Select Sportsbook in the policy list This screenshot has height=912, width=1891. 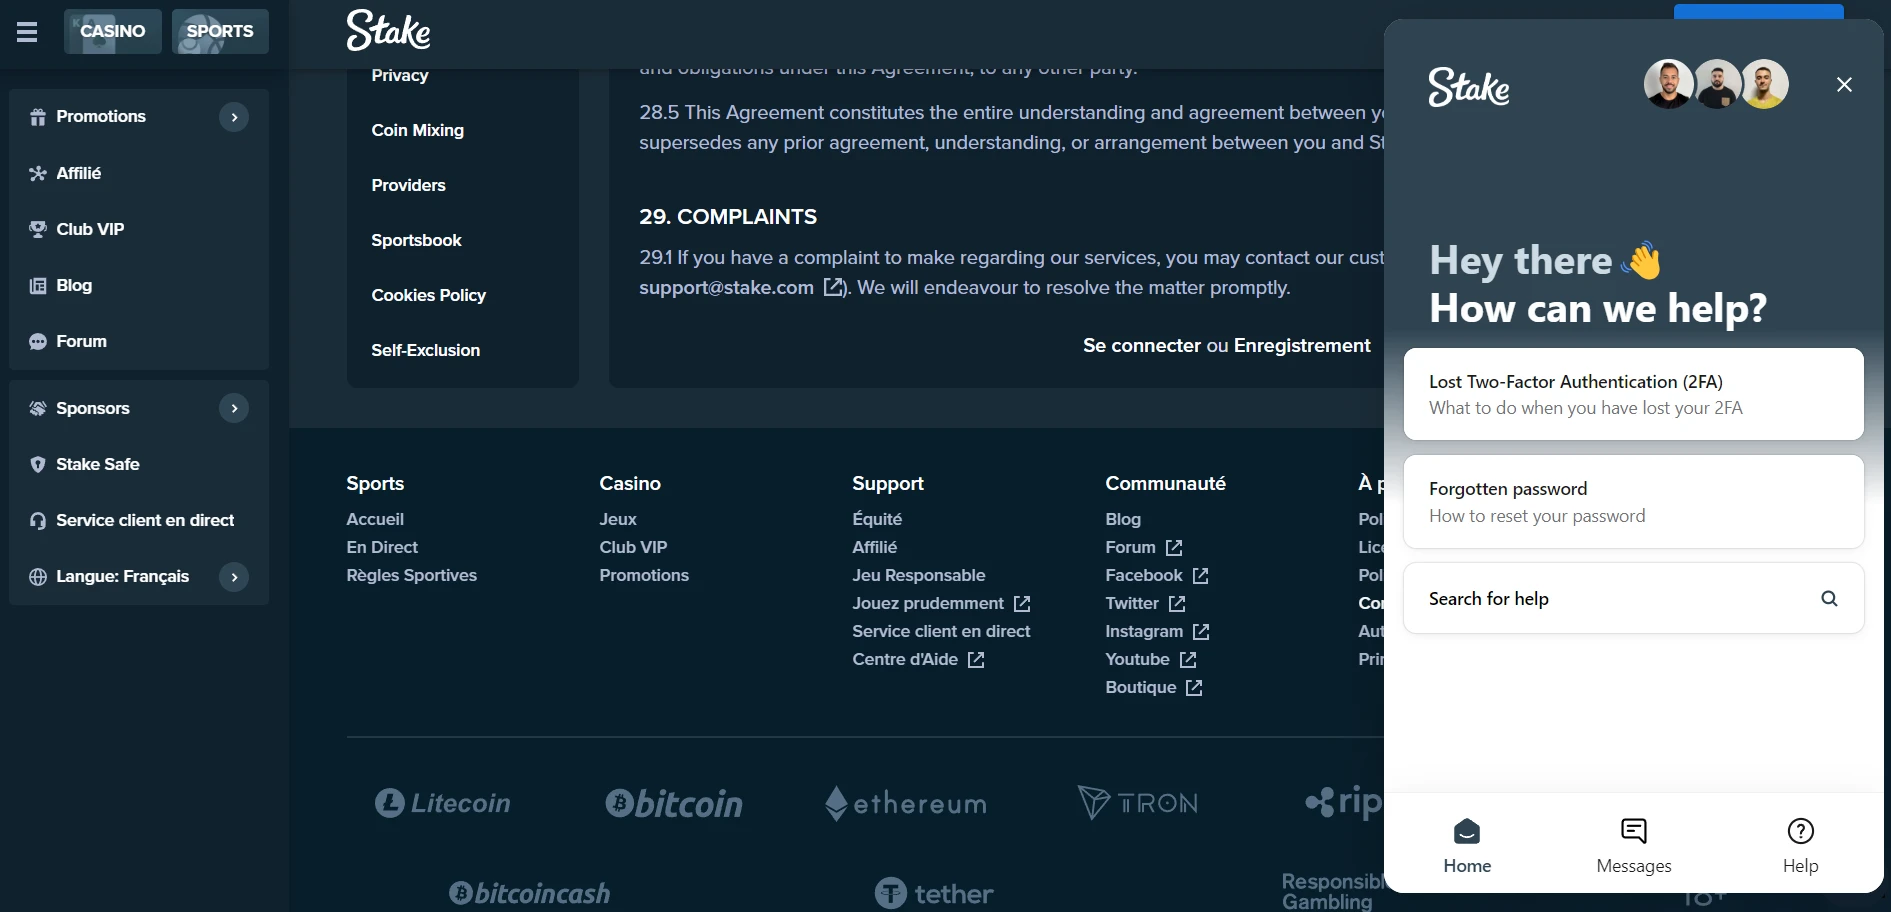click(416, 240)
